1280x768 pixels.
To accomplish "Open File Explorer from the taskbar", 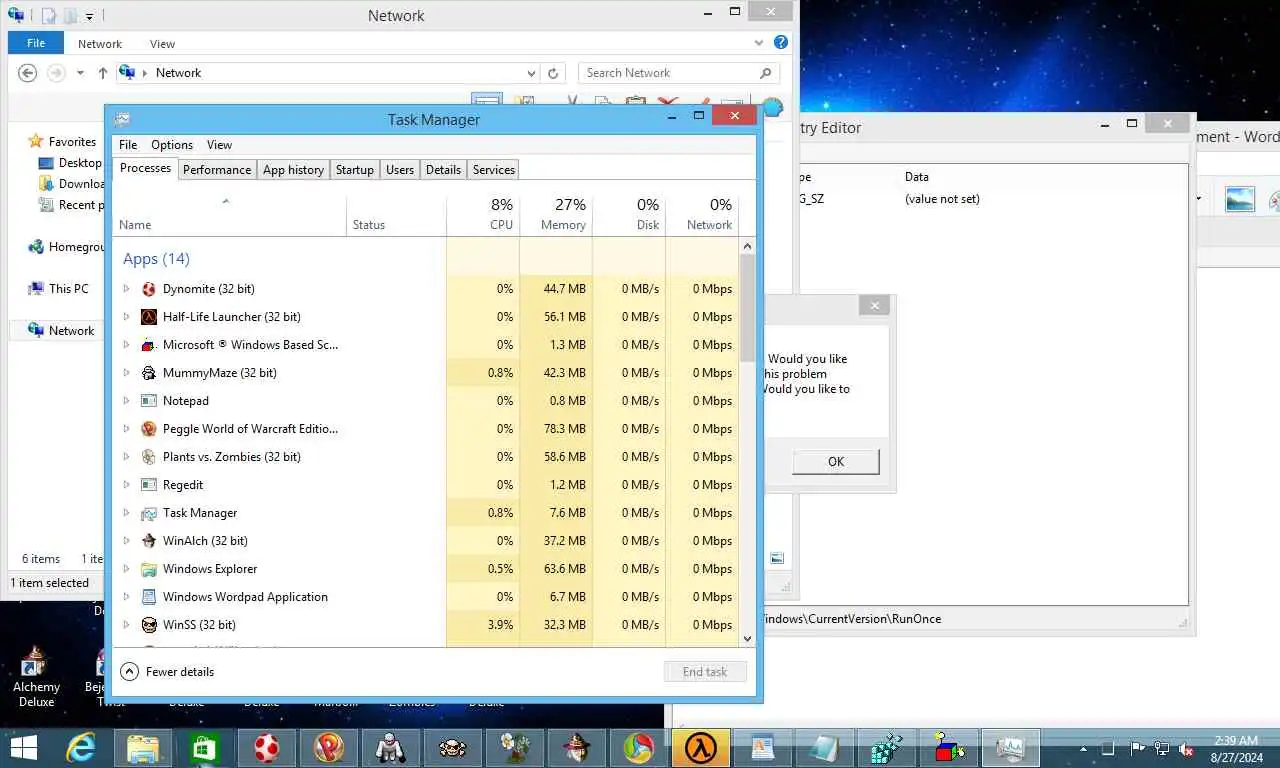I will (142, 747).
